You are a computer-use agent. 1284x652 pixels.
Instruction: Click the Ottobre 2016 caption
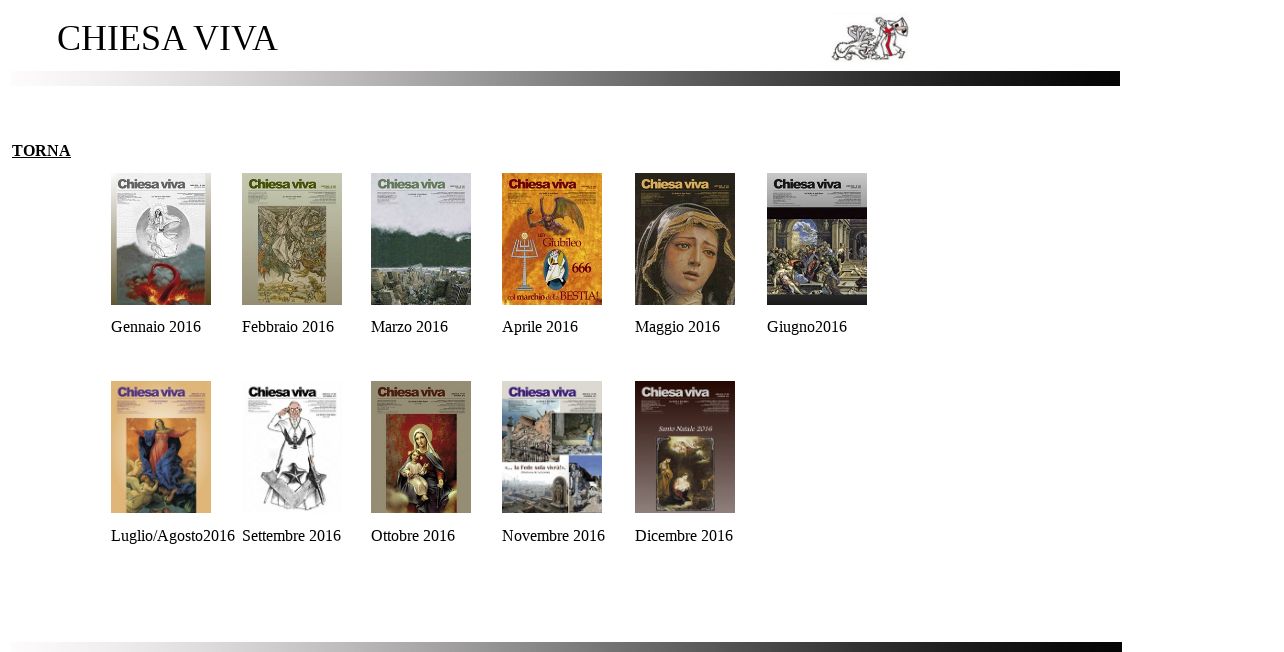point(413,536)
